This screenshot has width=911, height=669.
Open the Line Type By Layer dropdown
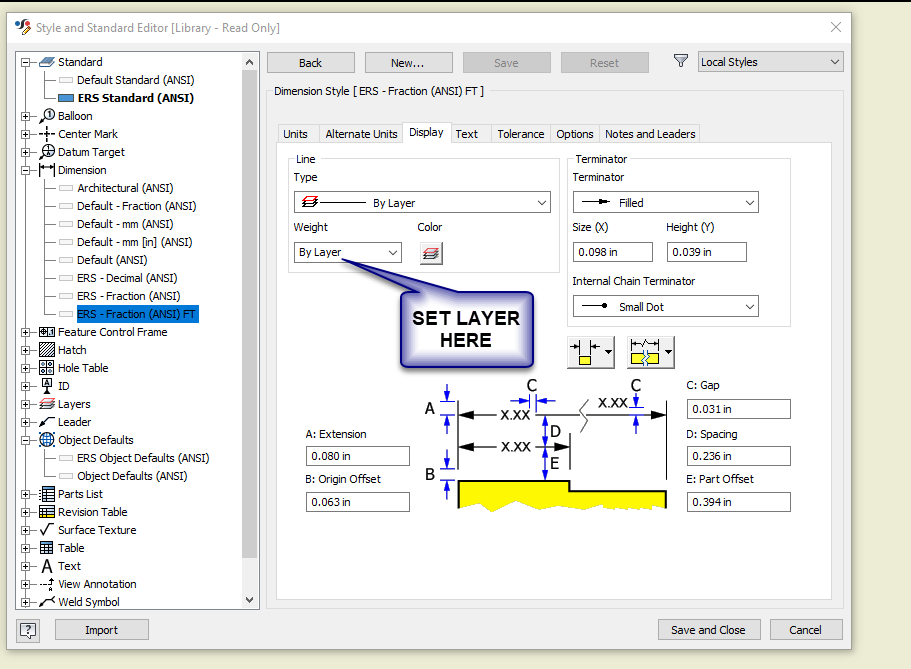tap(422, 202)
